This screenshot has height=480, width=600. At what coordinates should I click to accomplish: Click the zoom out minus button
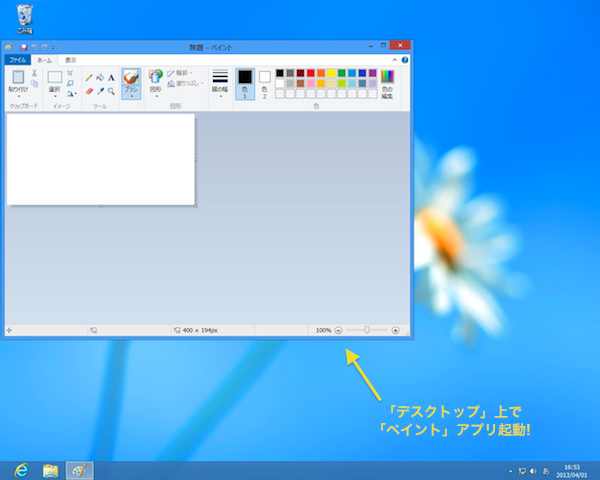[x=338, y=330]
